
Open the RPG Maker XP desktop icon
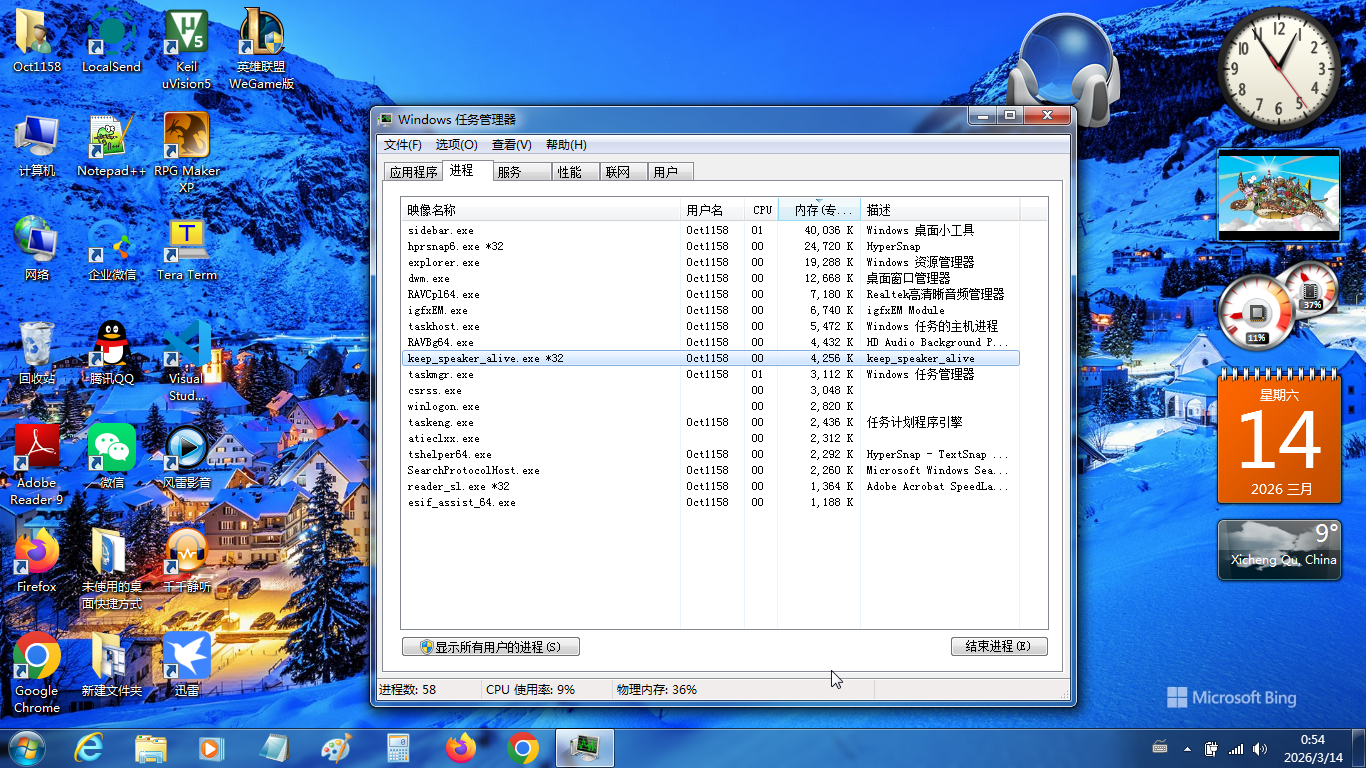click(186, 138)
